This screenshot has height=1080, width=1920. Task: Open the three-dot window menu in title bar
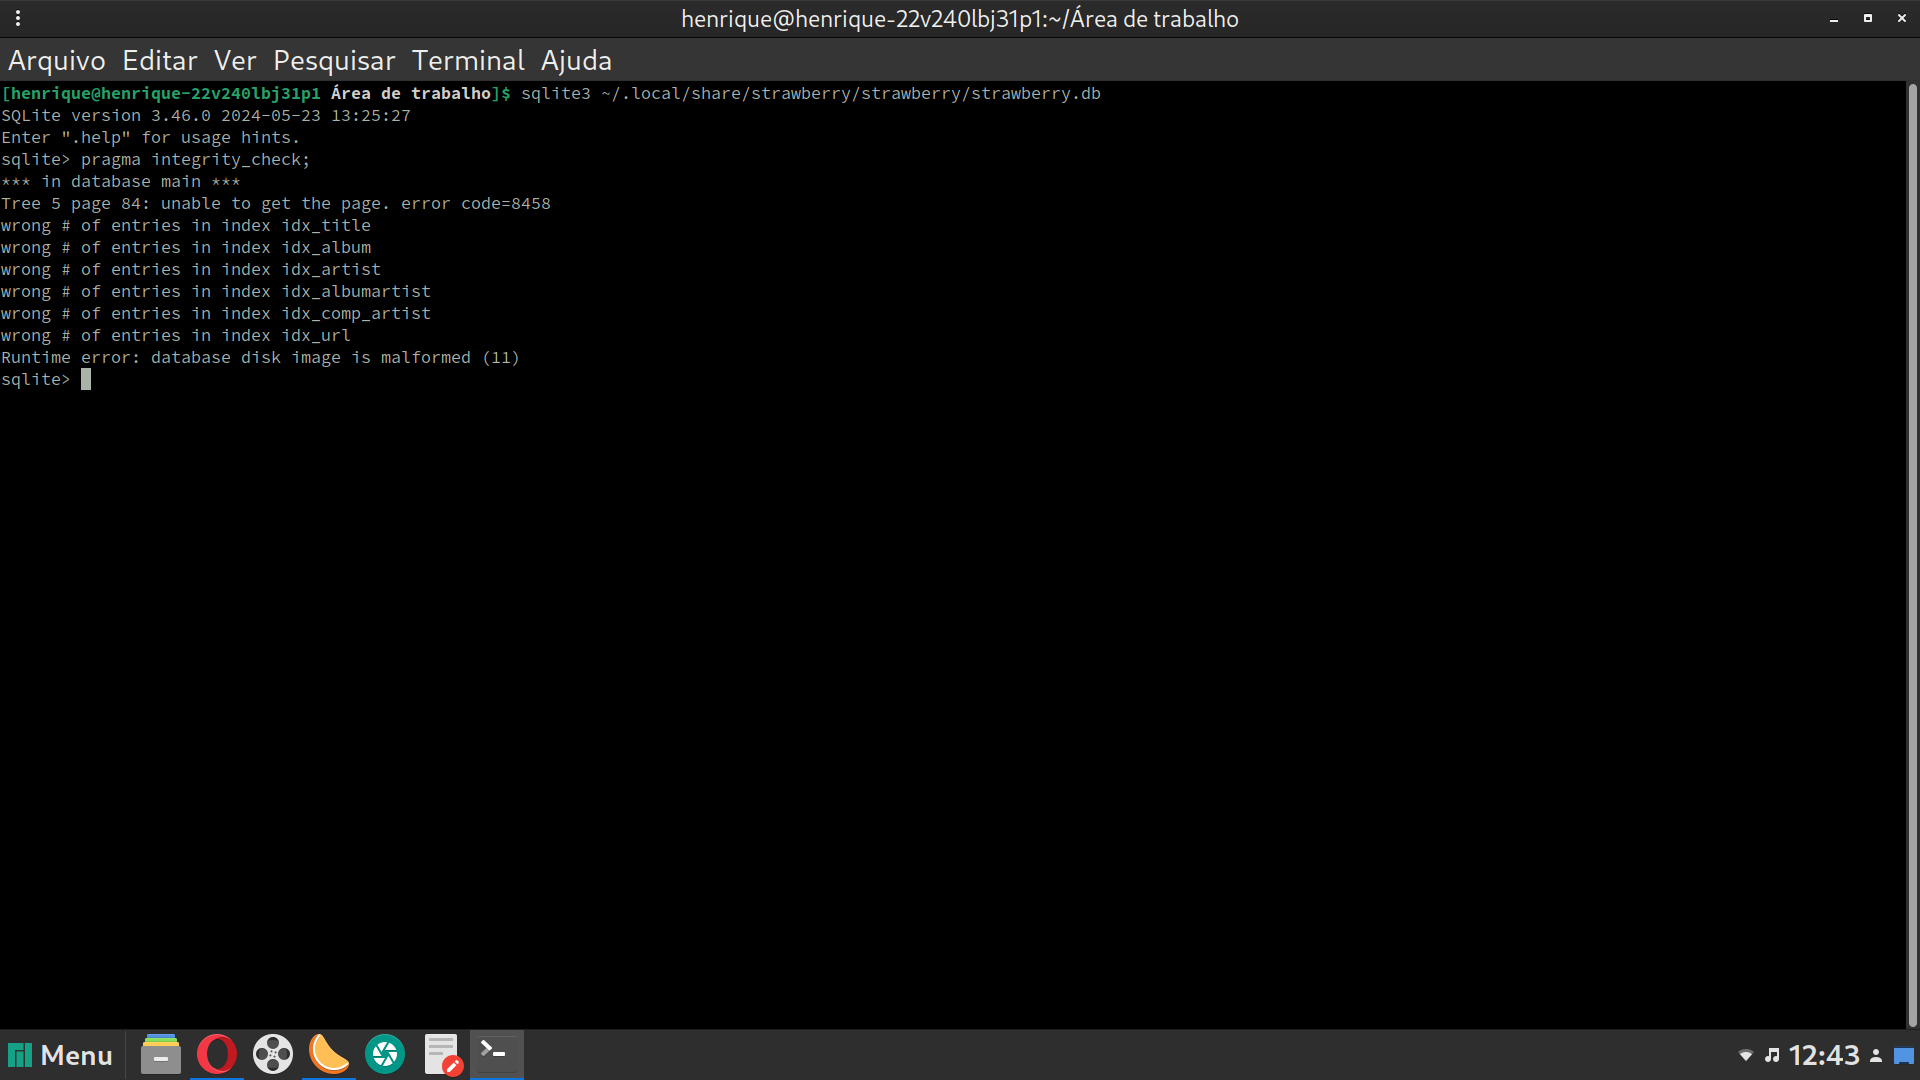click(18, 18)
